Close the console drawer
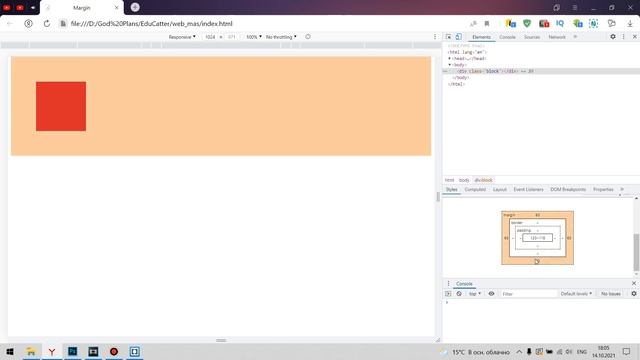 [634, 283]
